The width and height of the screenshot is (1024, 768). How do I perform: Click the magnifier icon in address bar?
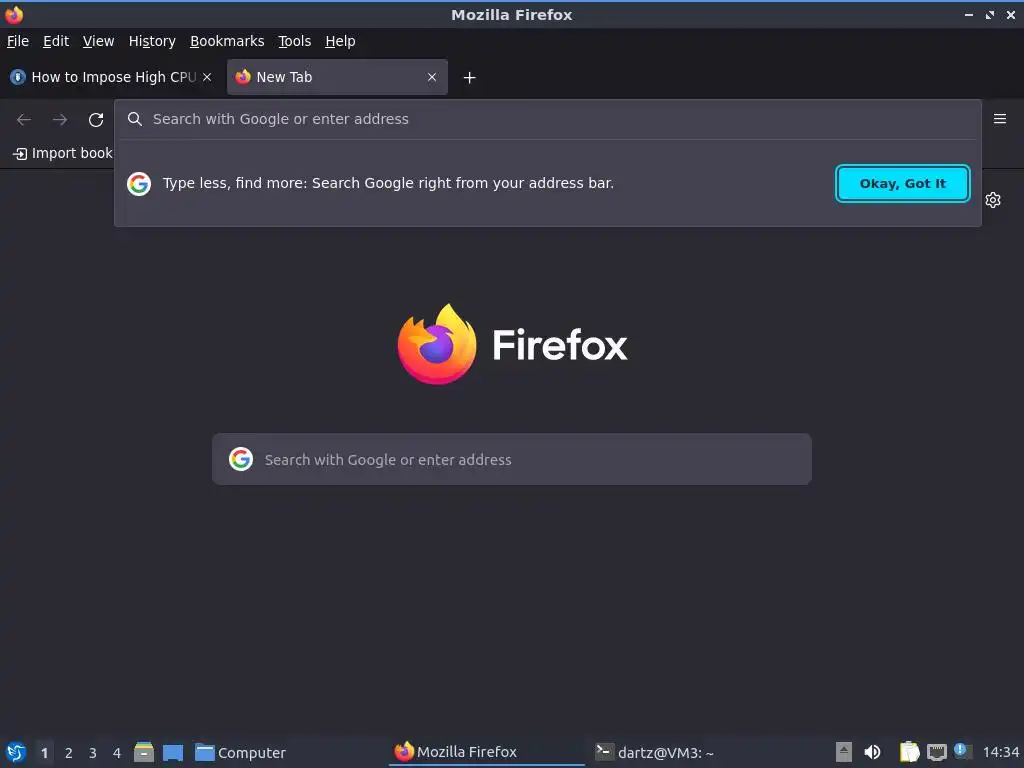135,119
